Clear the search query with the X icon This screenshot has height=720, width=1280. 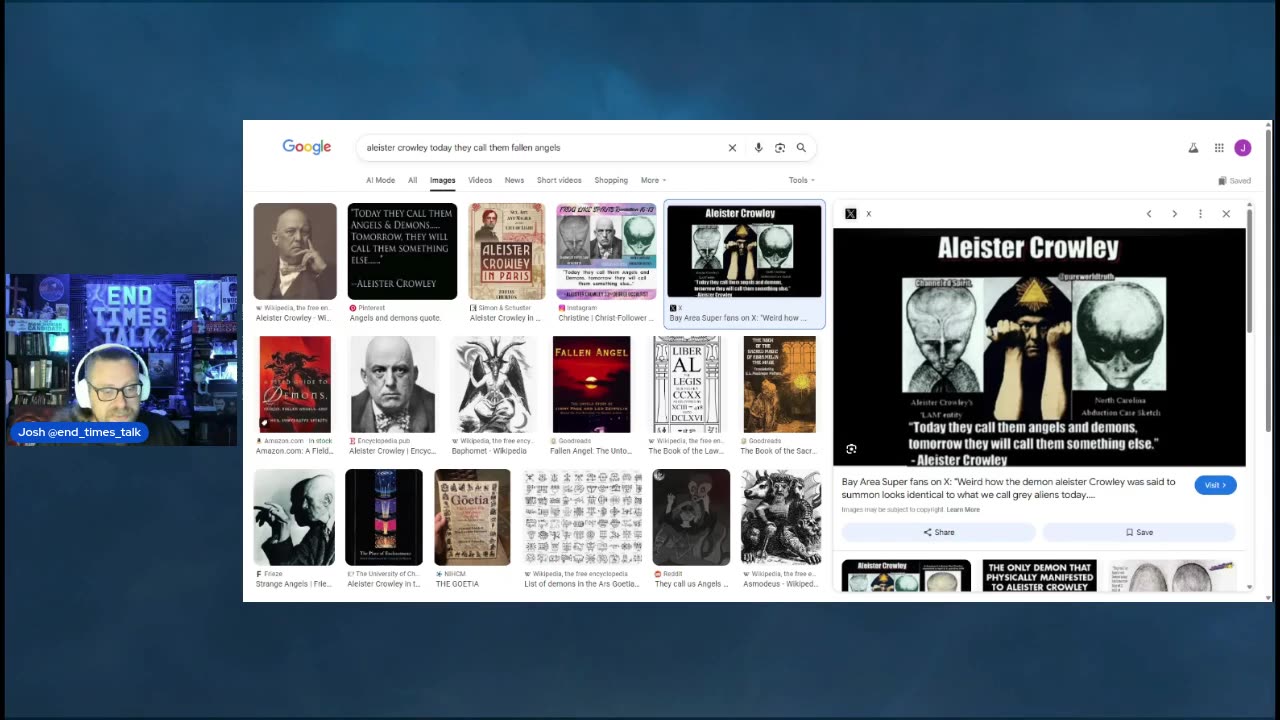(x=732, y=148)
